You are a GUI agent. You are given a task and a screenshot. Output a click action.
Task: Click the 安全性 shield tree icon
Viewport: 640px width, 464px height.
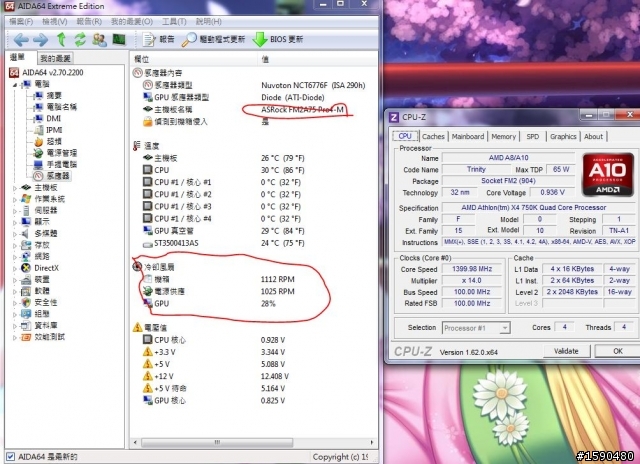[26, 302]
